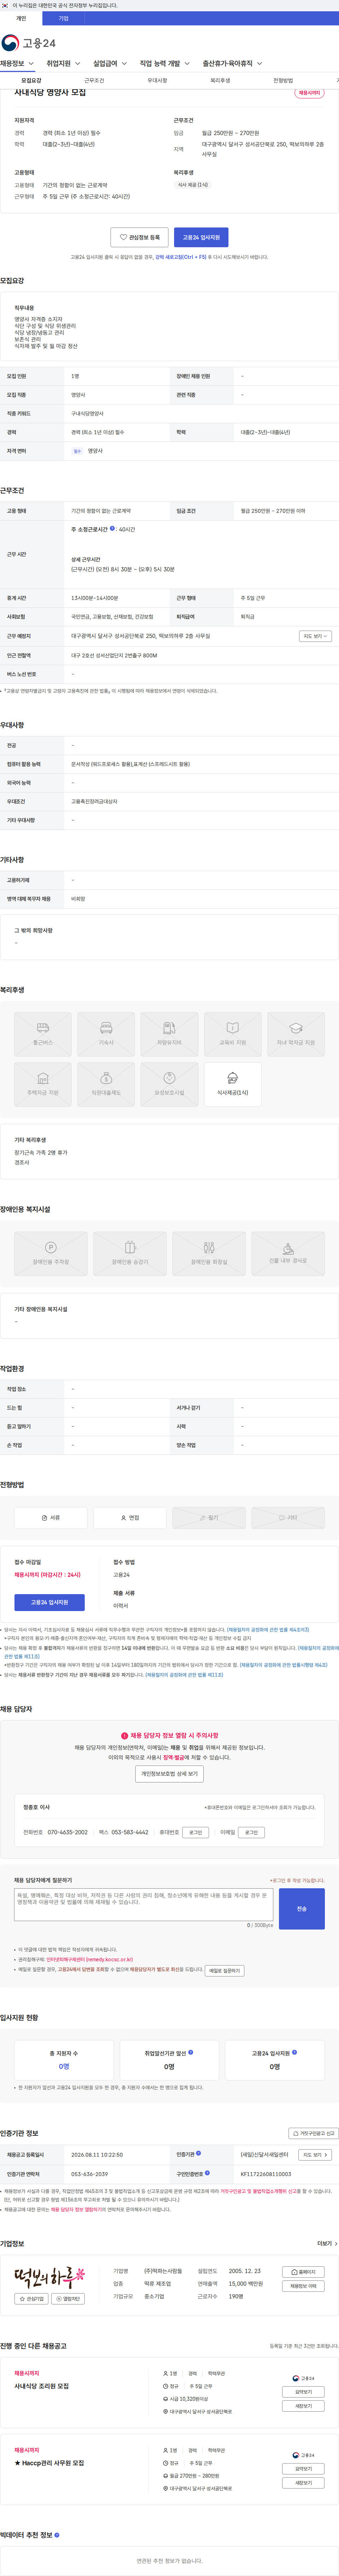Open the 사내식당 조리원 모집 posting
Viewport: 339px width, 2576px height.
click(42, 2386)
